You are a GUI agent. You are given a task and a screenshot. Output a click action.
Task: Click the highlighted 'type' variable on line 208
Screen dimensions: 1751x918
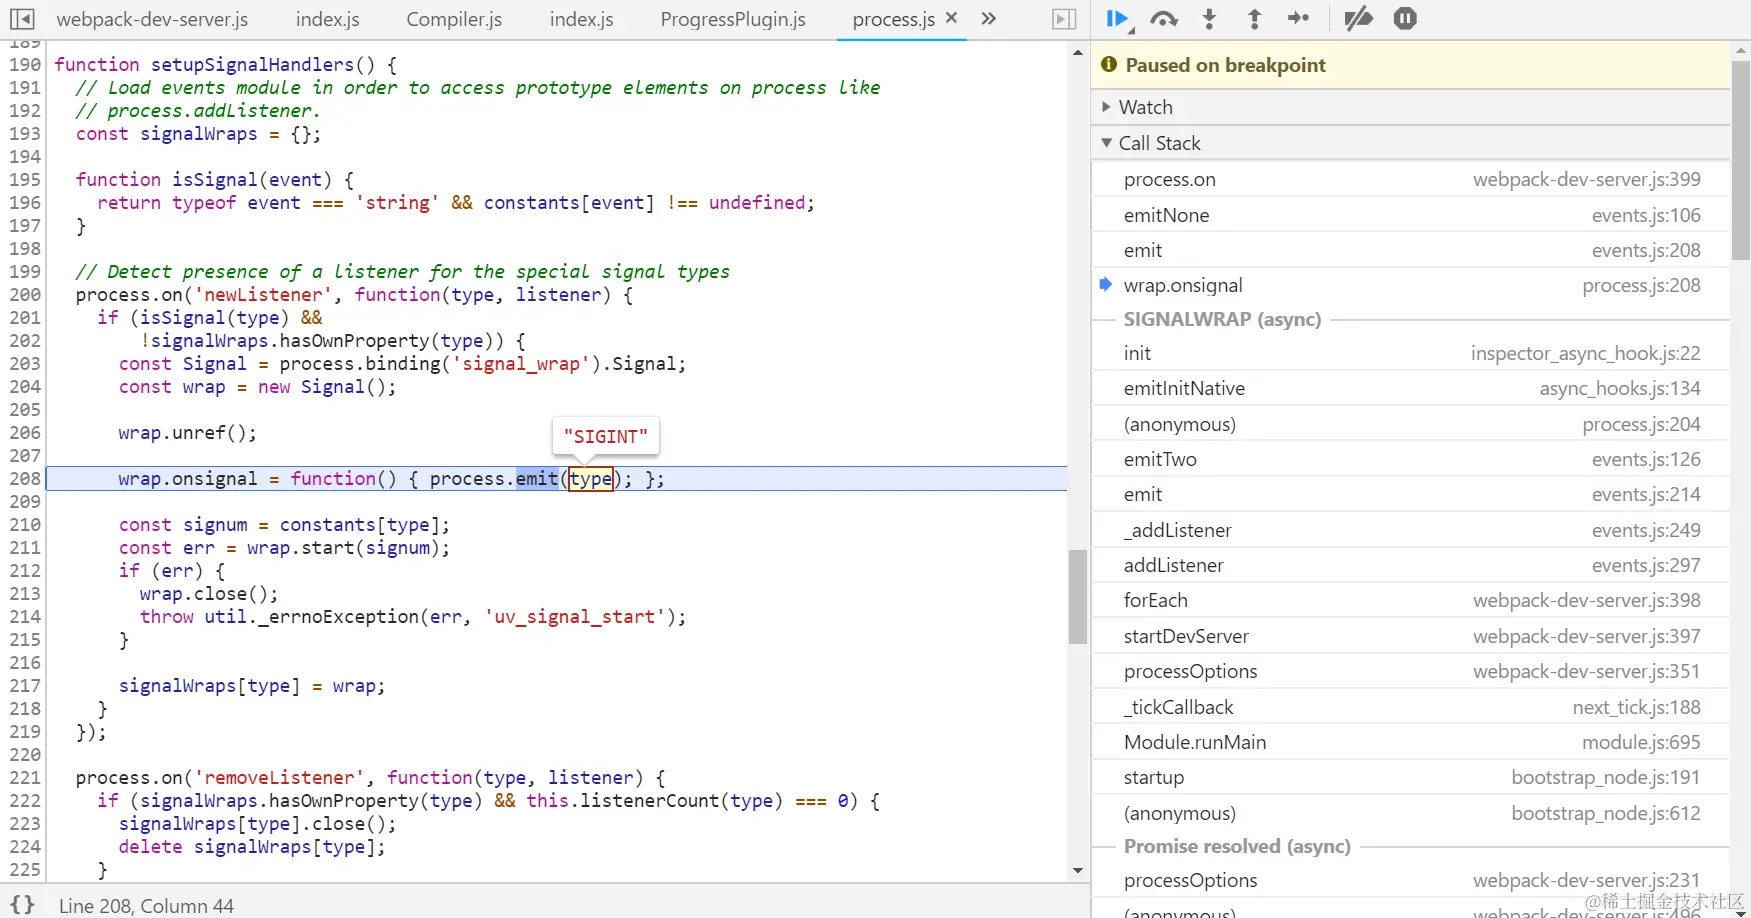(591, 479)
